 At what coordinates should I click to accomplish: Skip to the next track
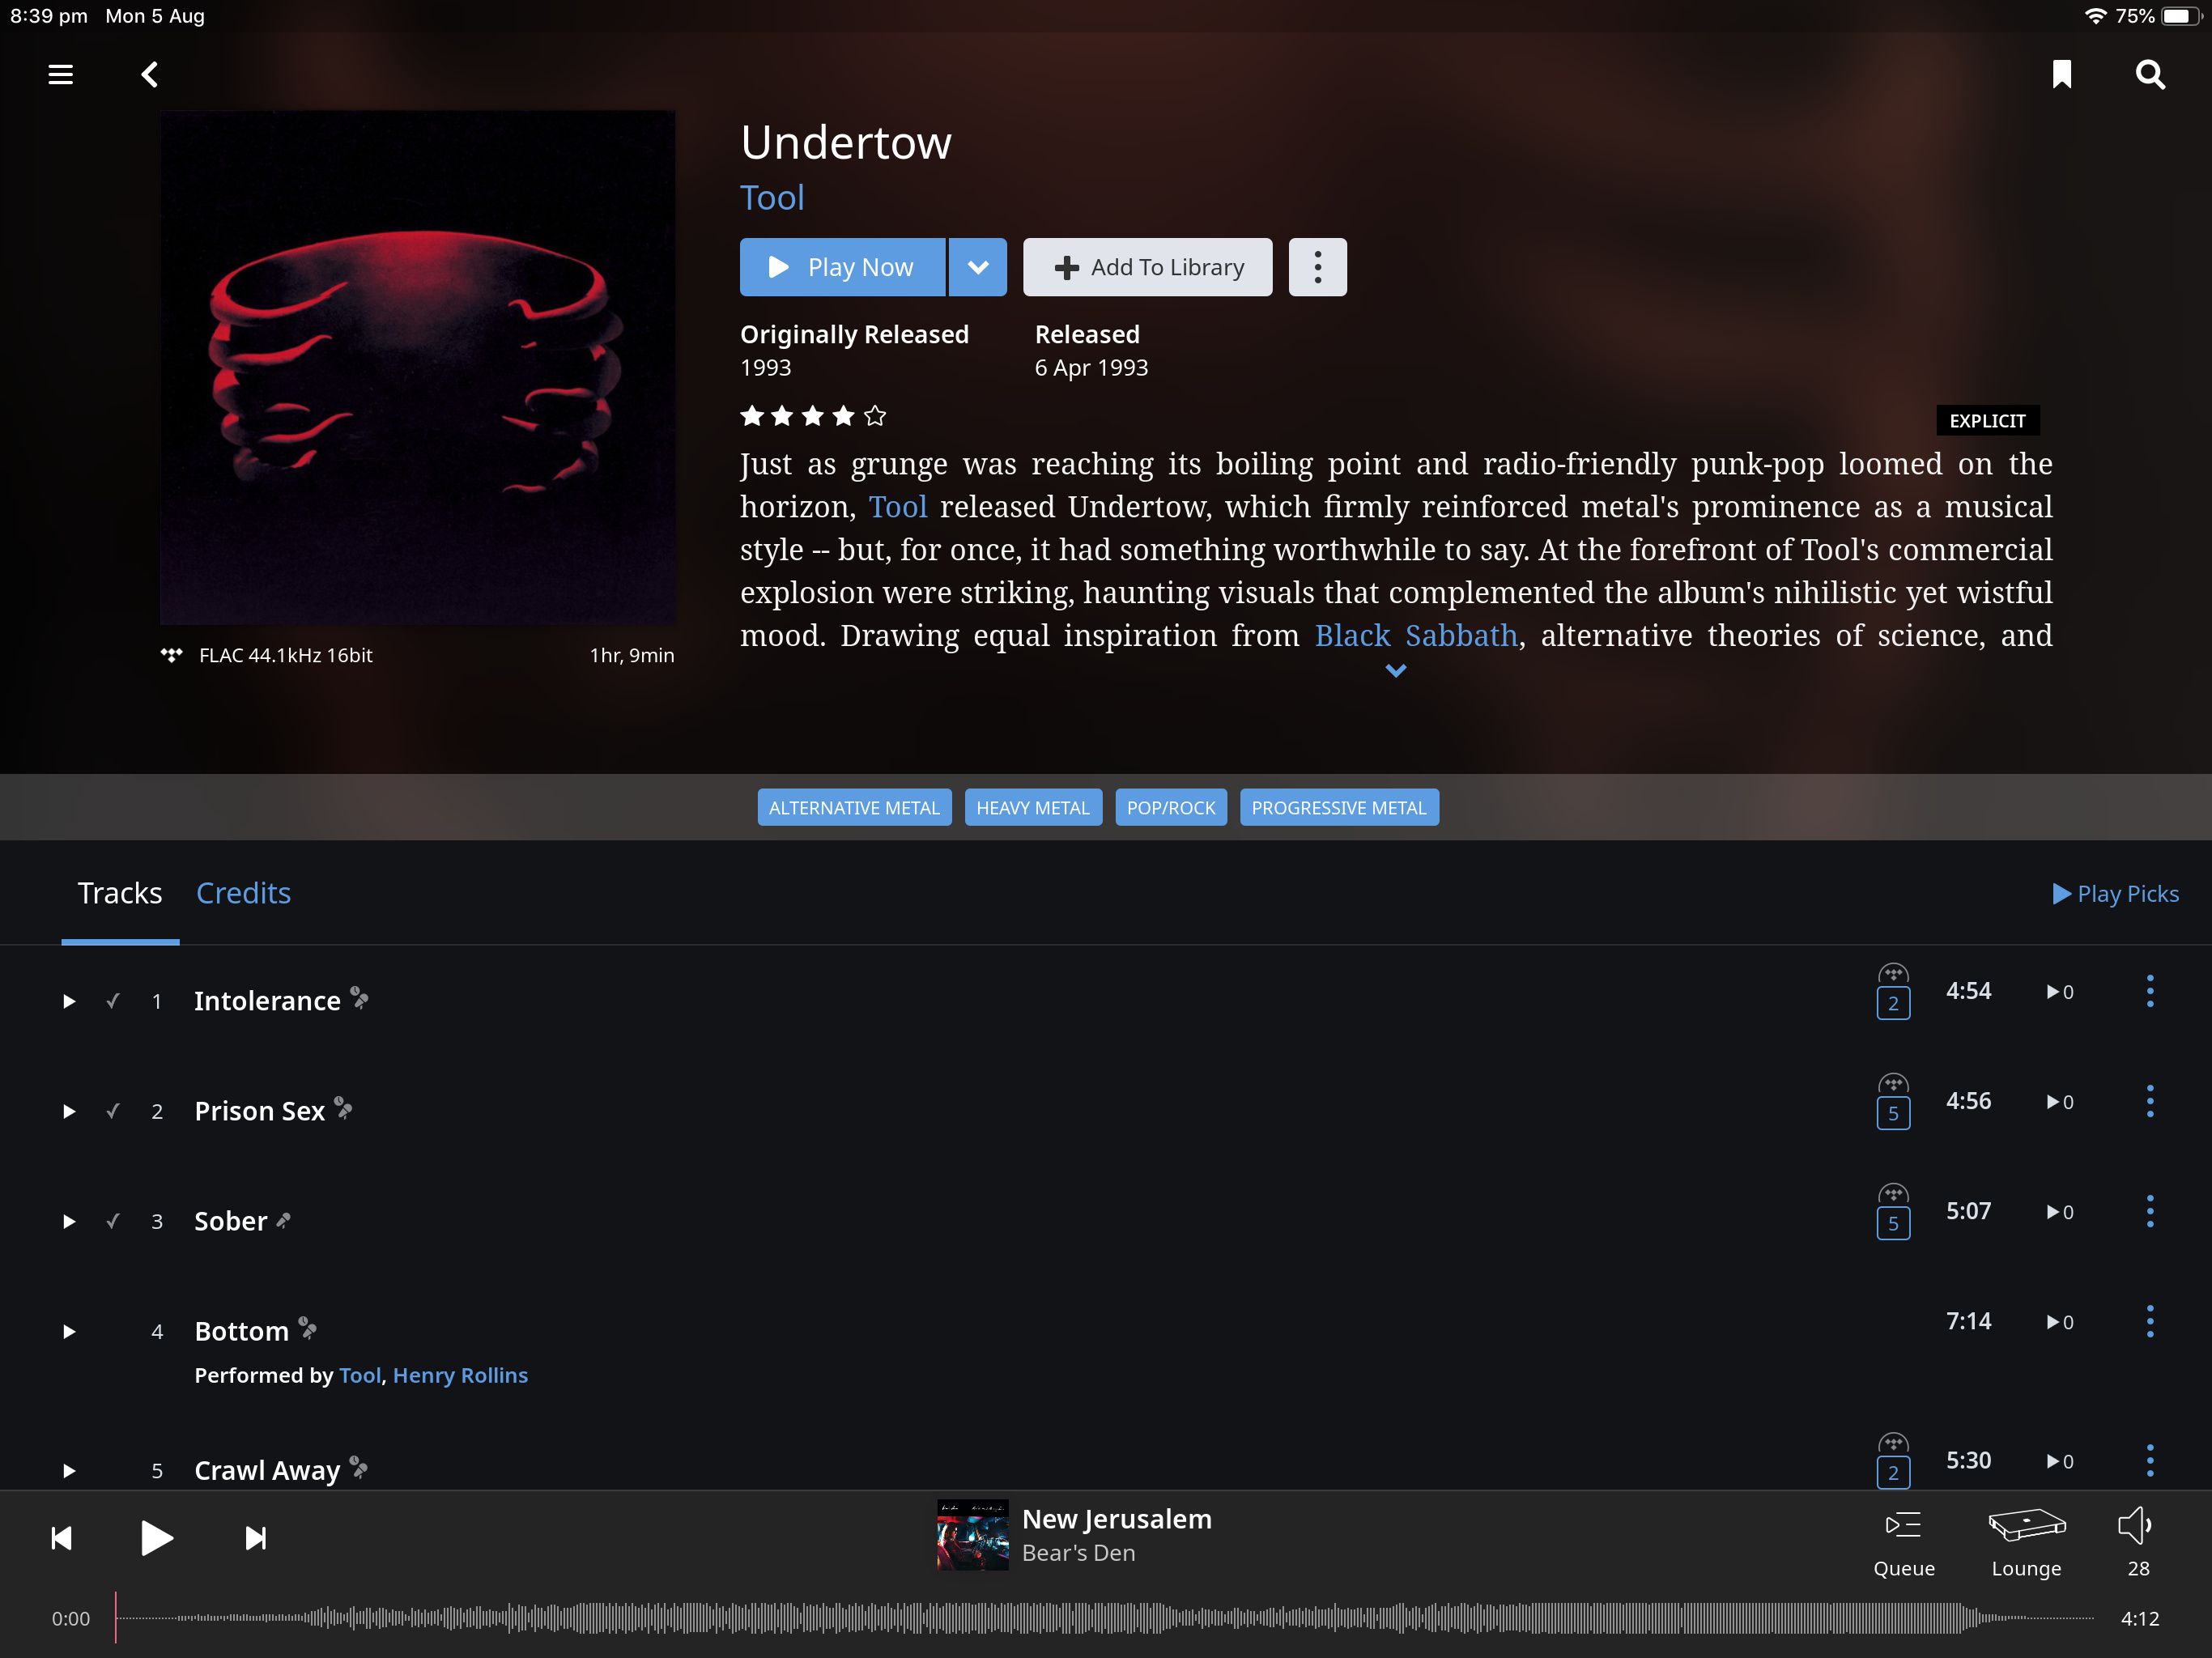pyautogui.click(x=256, y=1538)
